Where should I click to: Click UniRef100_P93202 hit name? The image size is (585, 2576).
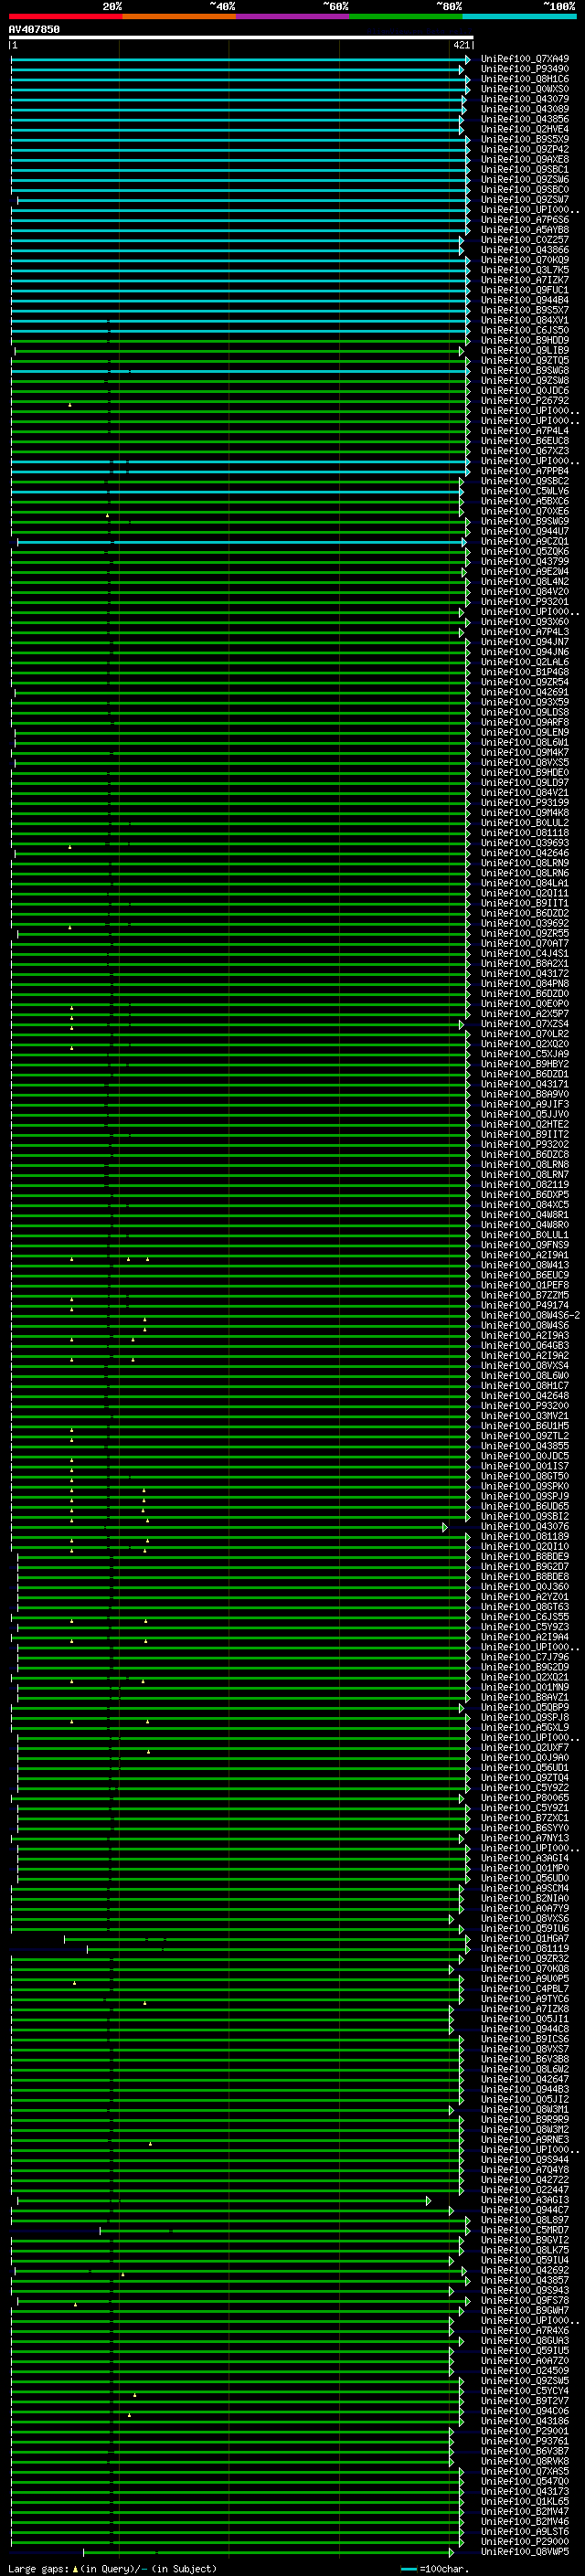tap(525, 1144)
